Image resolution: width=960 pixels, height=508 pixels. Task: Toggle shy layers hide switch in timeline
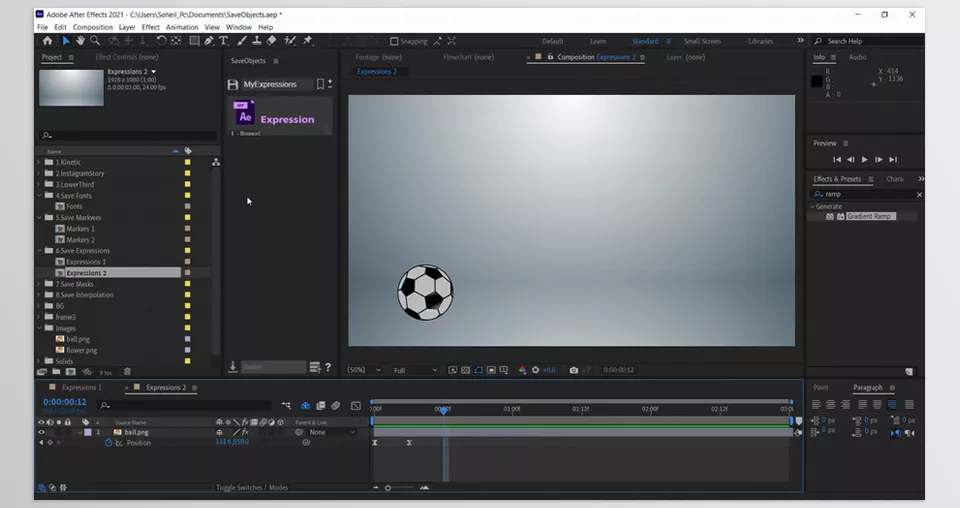[305, 405]
